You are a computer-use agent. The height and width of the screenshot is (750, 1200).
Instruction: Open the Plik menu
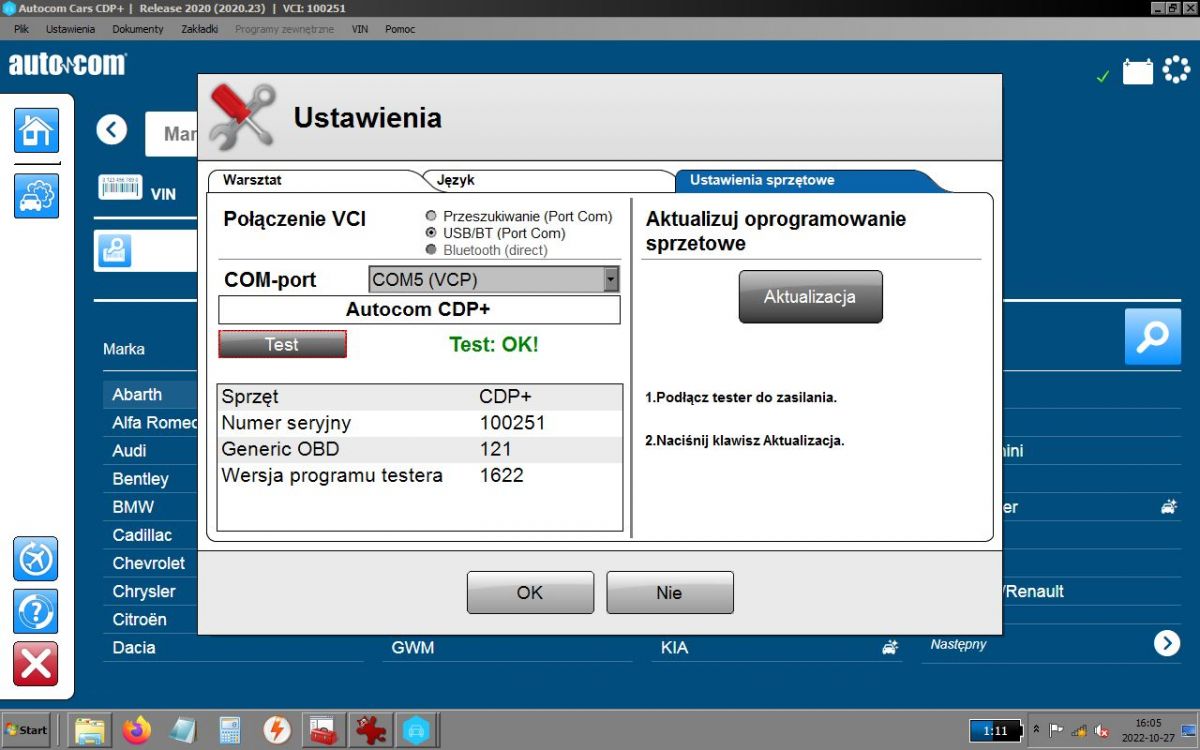(21, 29)
